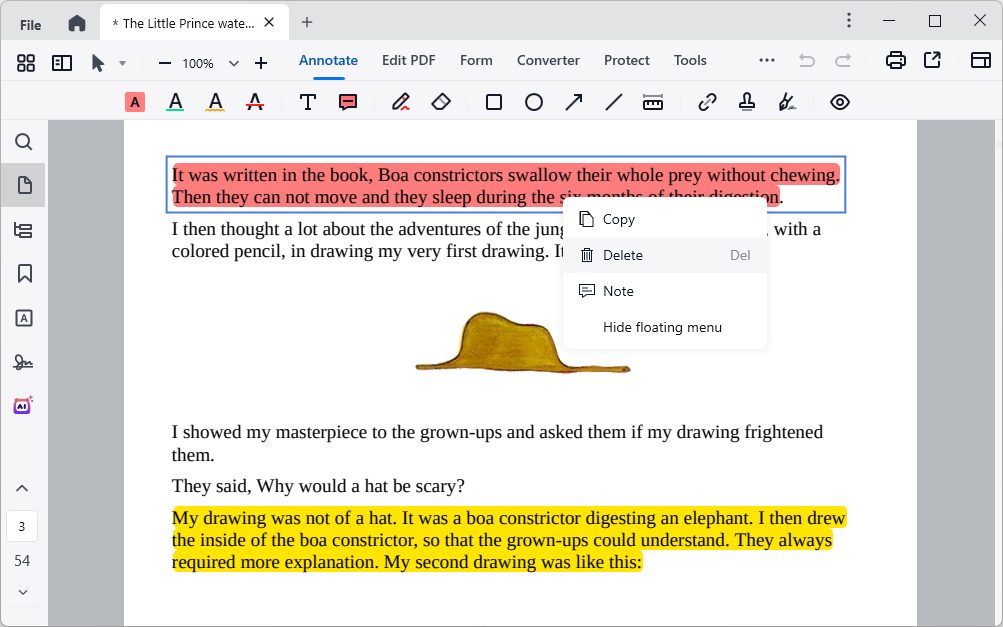Print the current document

pyautogui.click(x=894, y=60)
